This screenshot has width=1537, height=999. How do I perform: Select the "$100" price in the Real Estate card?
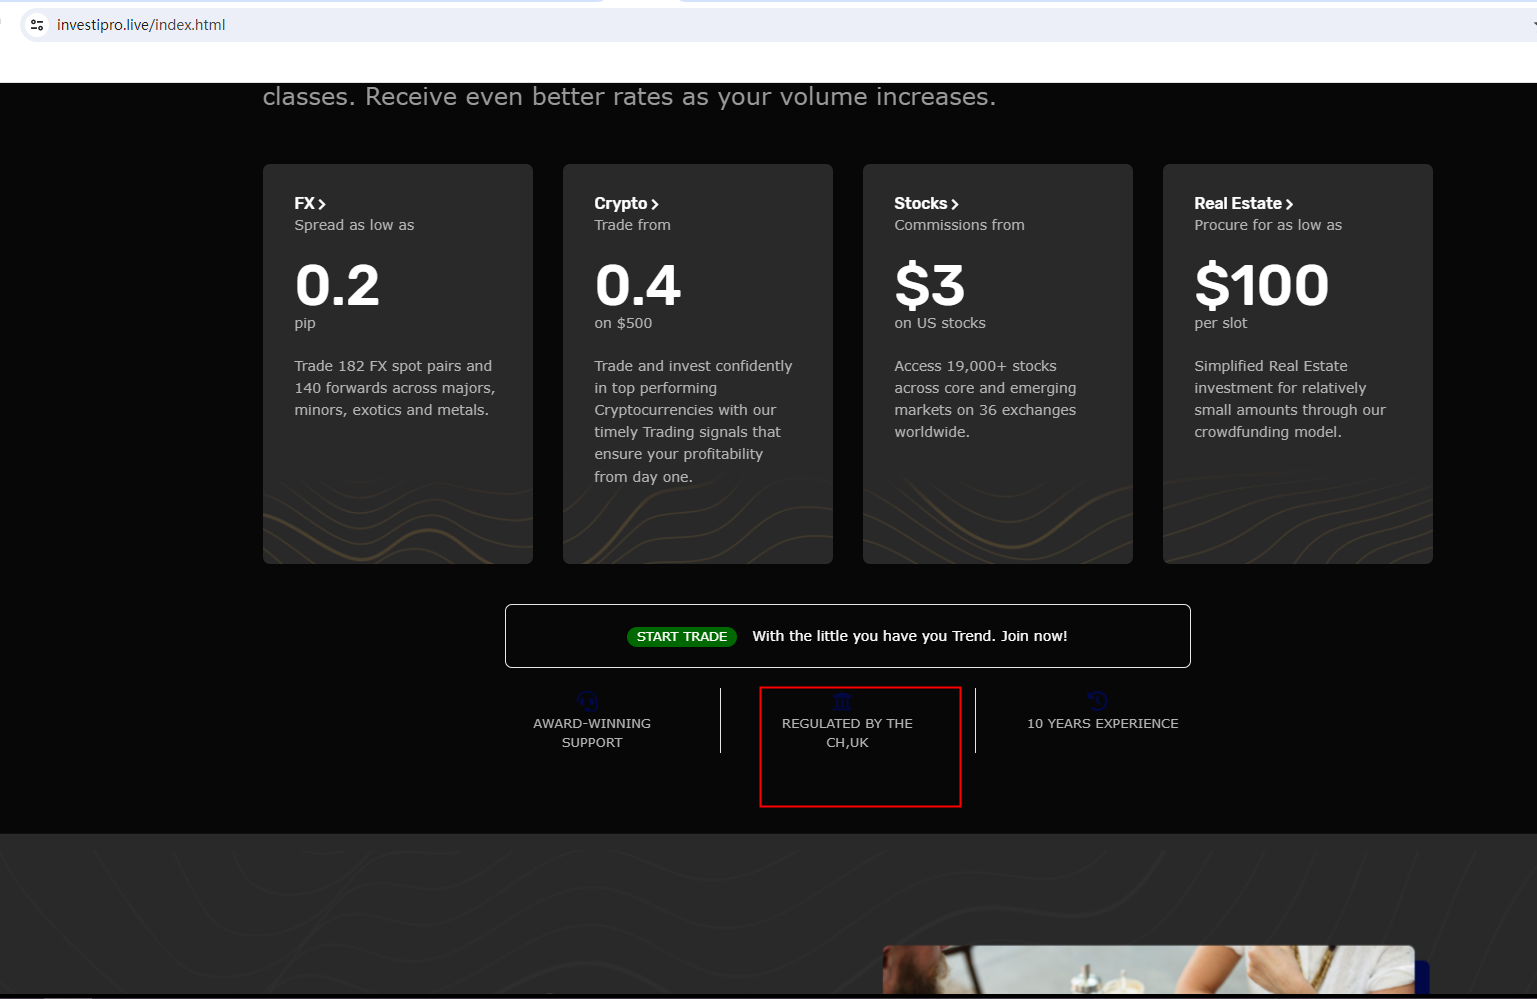pyautogui.click(x=1262, y=285)
